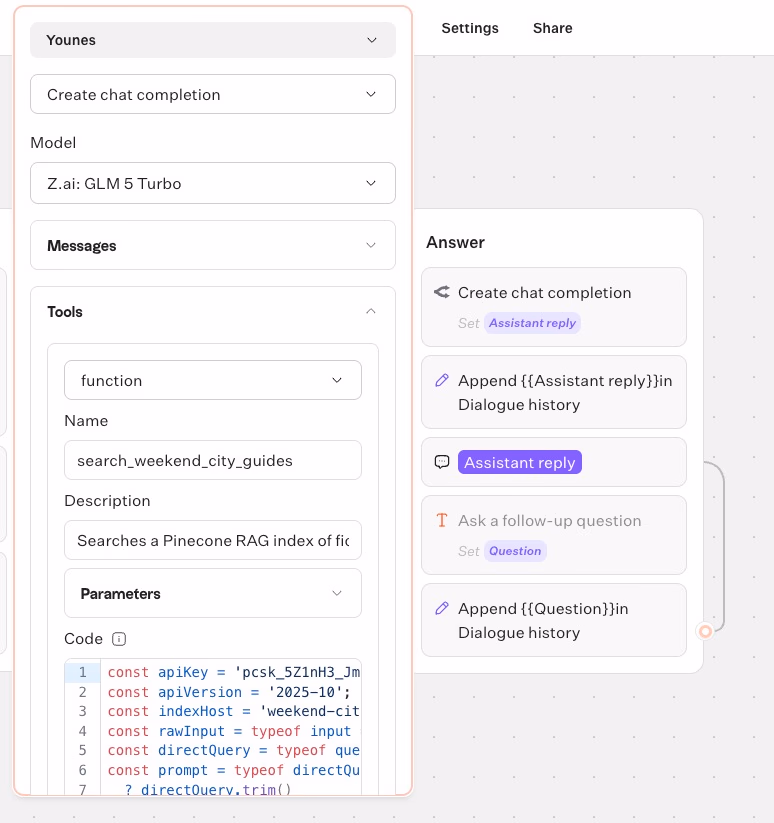Open the Younes credentials dropdown
Viewport: 774px width, 823px height.
point(213,40)
